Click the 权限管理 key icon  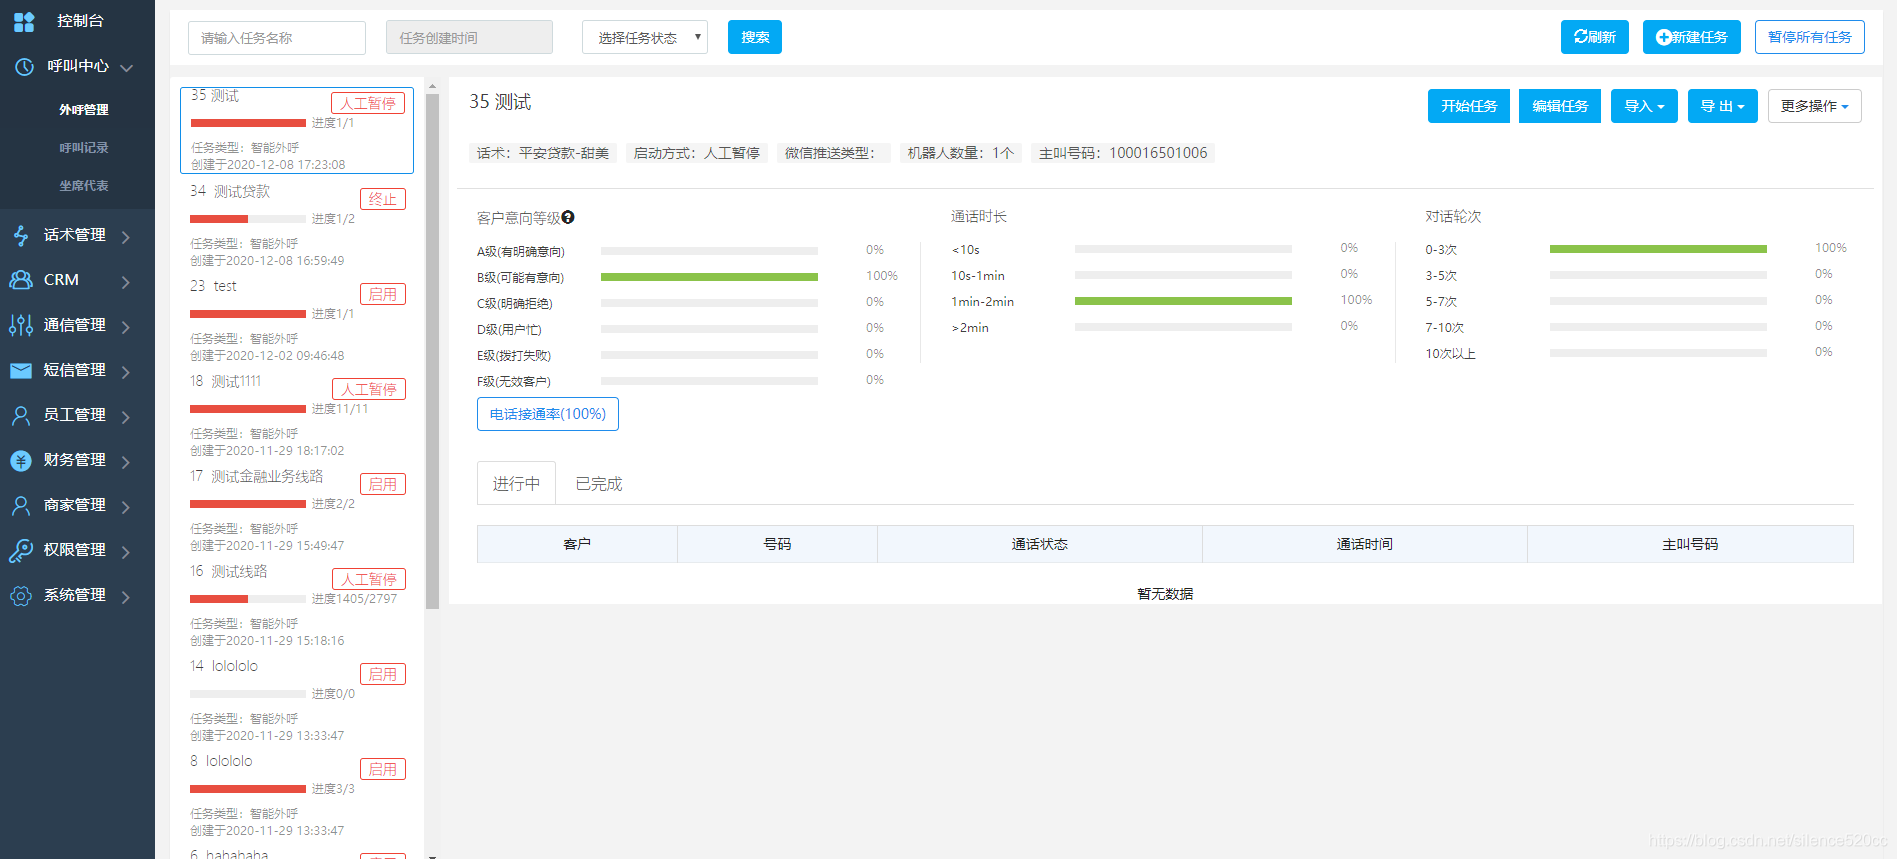point(21,550)
